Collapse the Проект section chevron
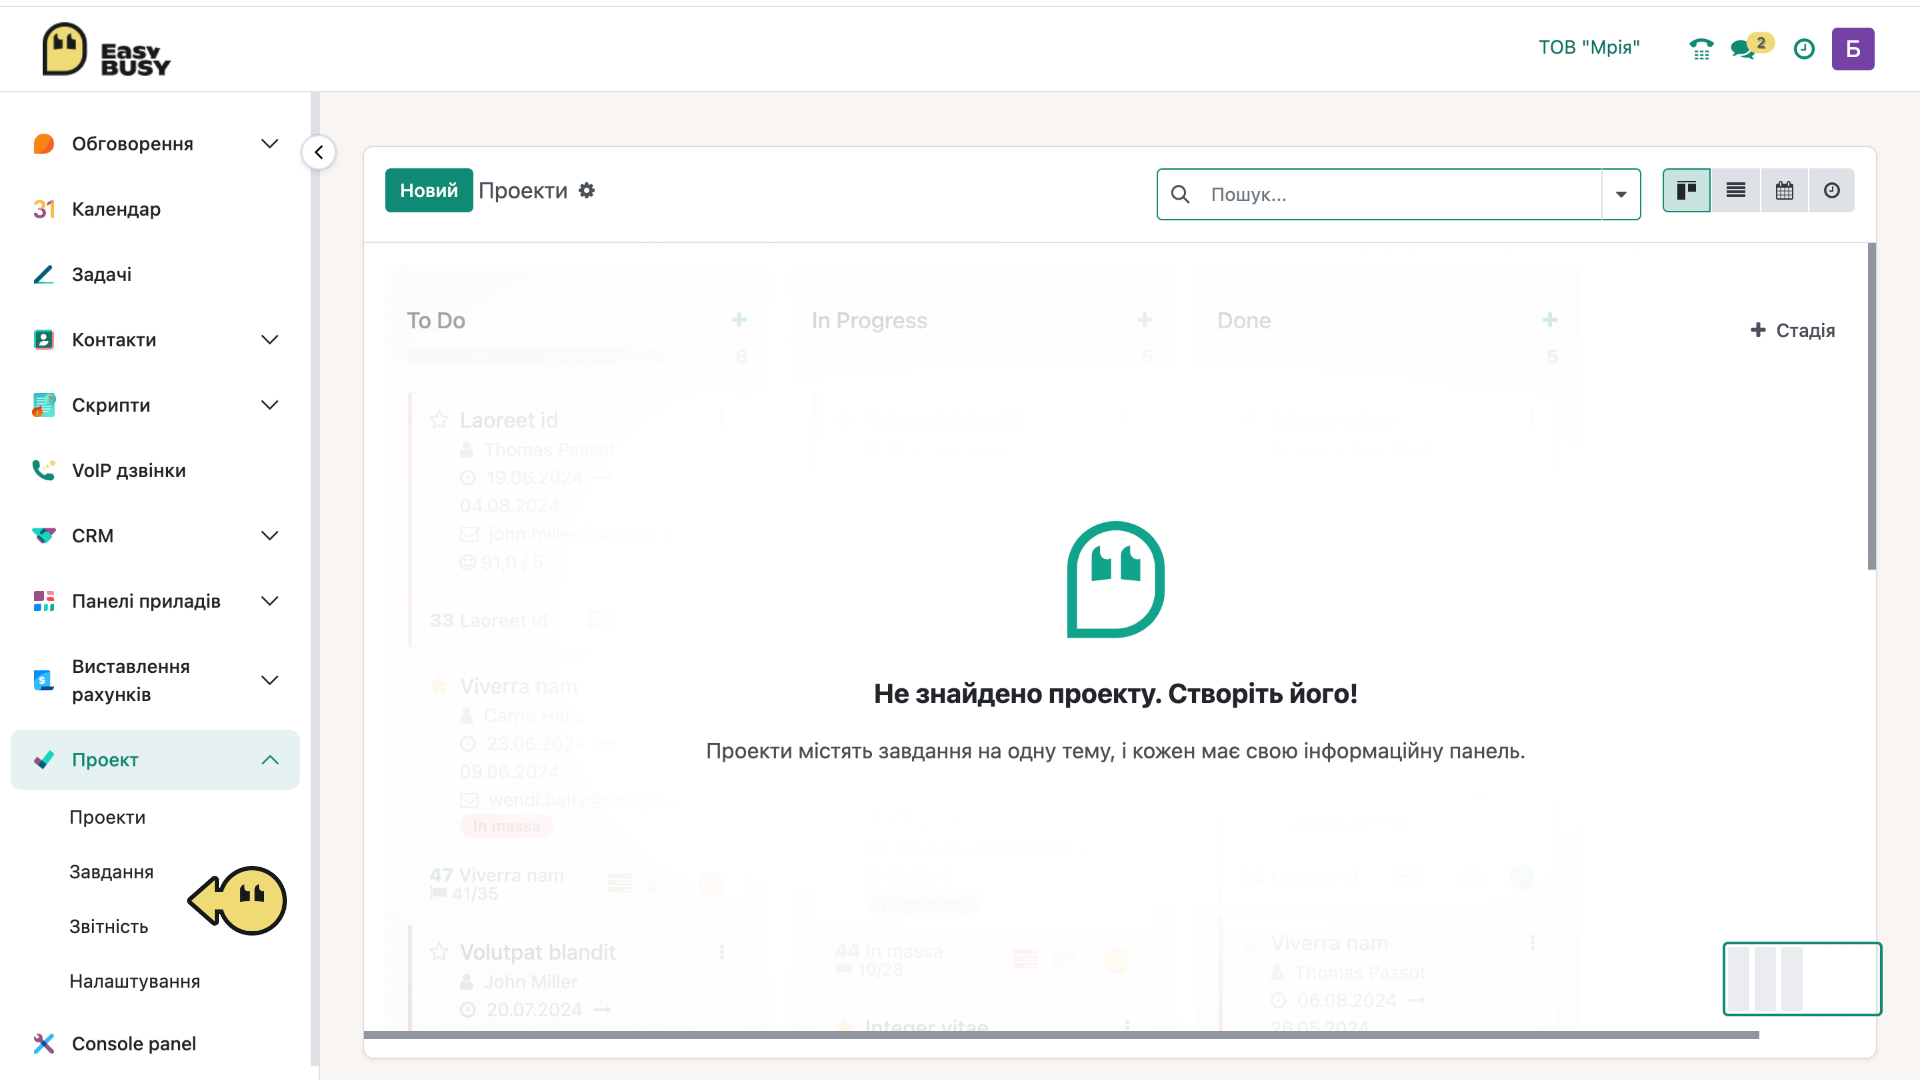The height and width of the screenshot is (1080, 1920). [x=270, y=760]
